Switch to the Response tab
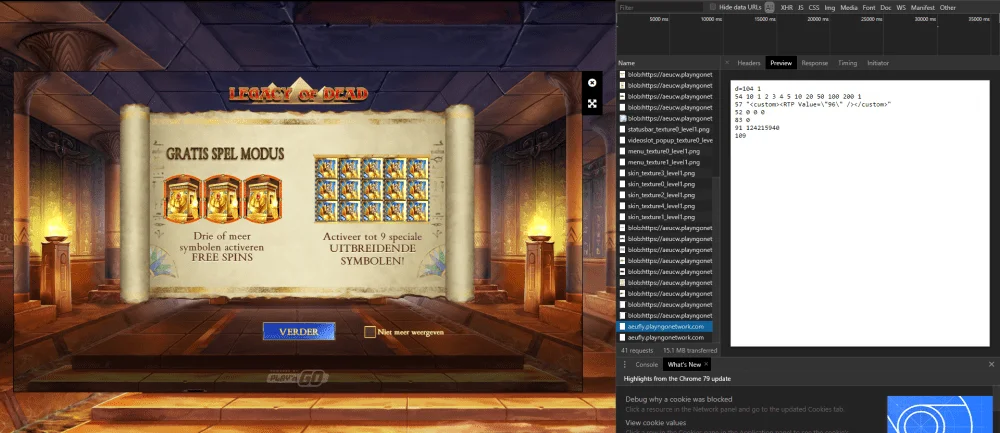1000x433 pixels. [x=814, y=63]
